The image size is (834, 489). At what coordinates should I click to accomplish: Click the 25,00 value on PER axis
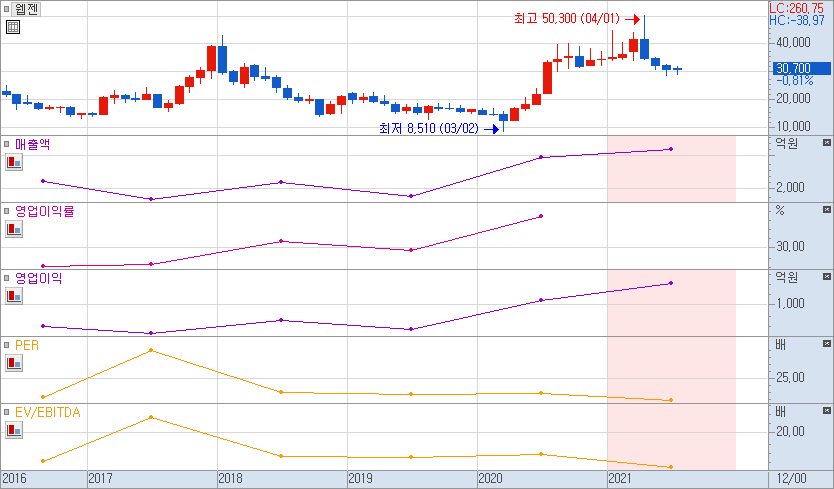pyautogui.click(x=790, y=377)
